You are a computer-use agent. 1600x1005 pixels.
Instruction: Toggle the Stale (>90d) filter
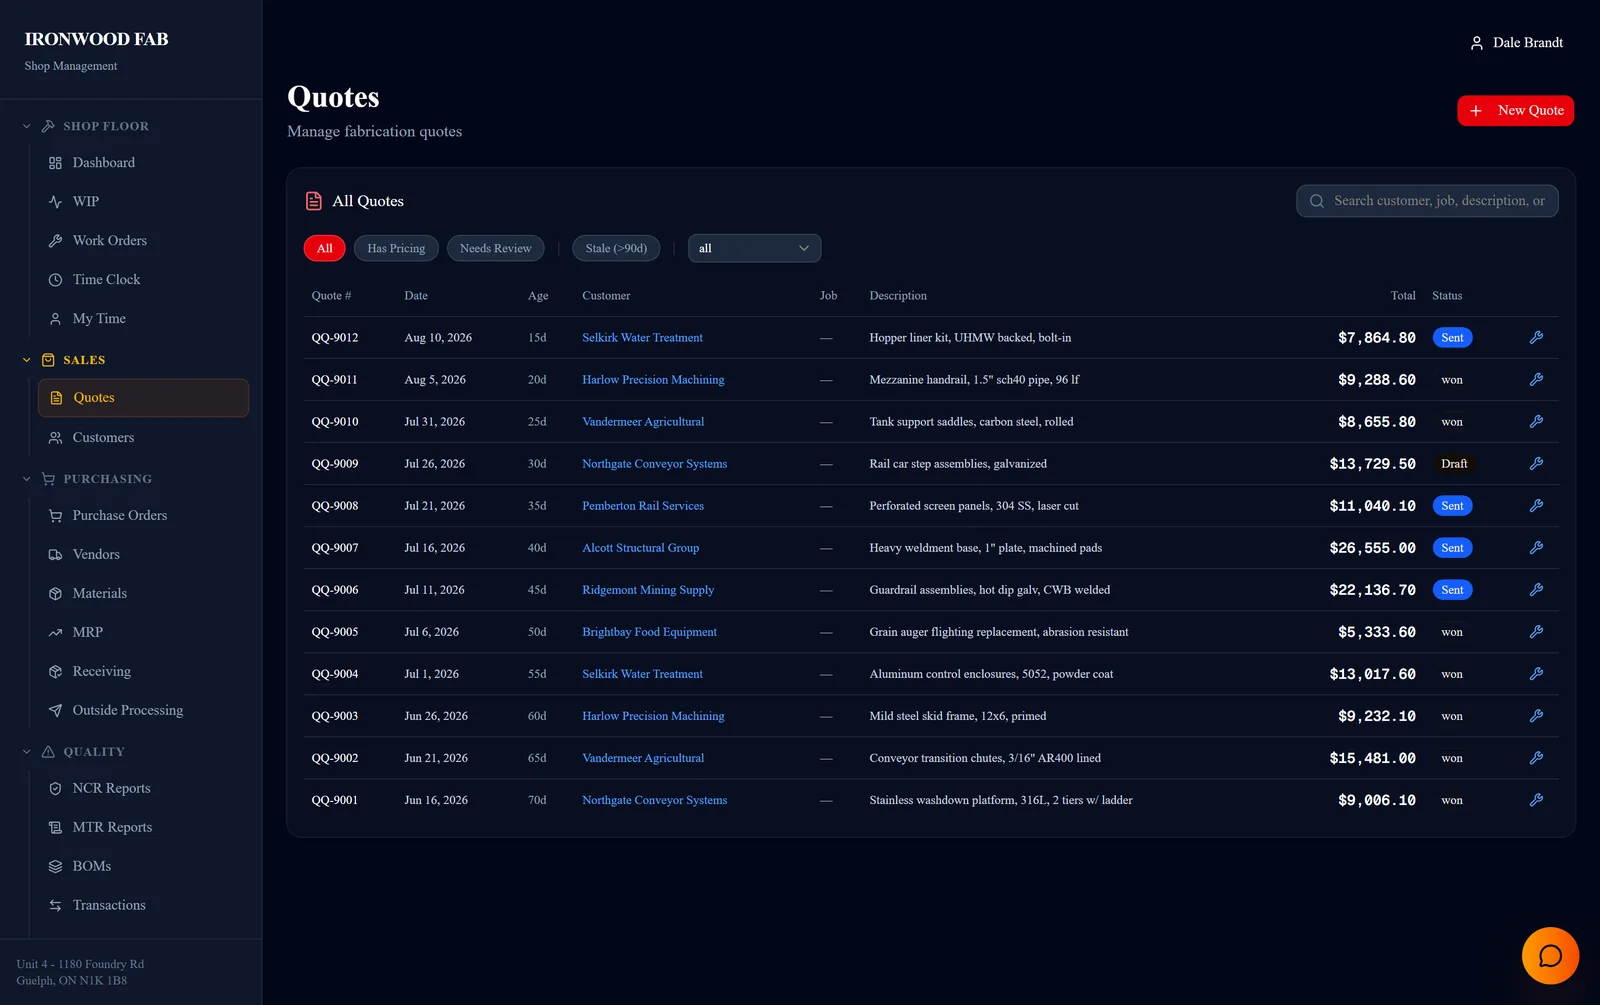click(x=616, y=248)
